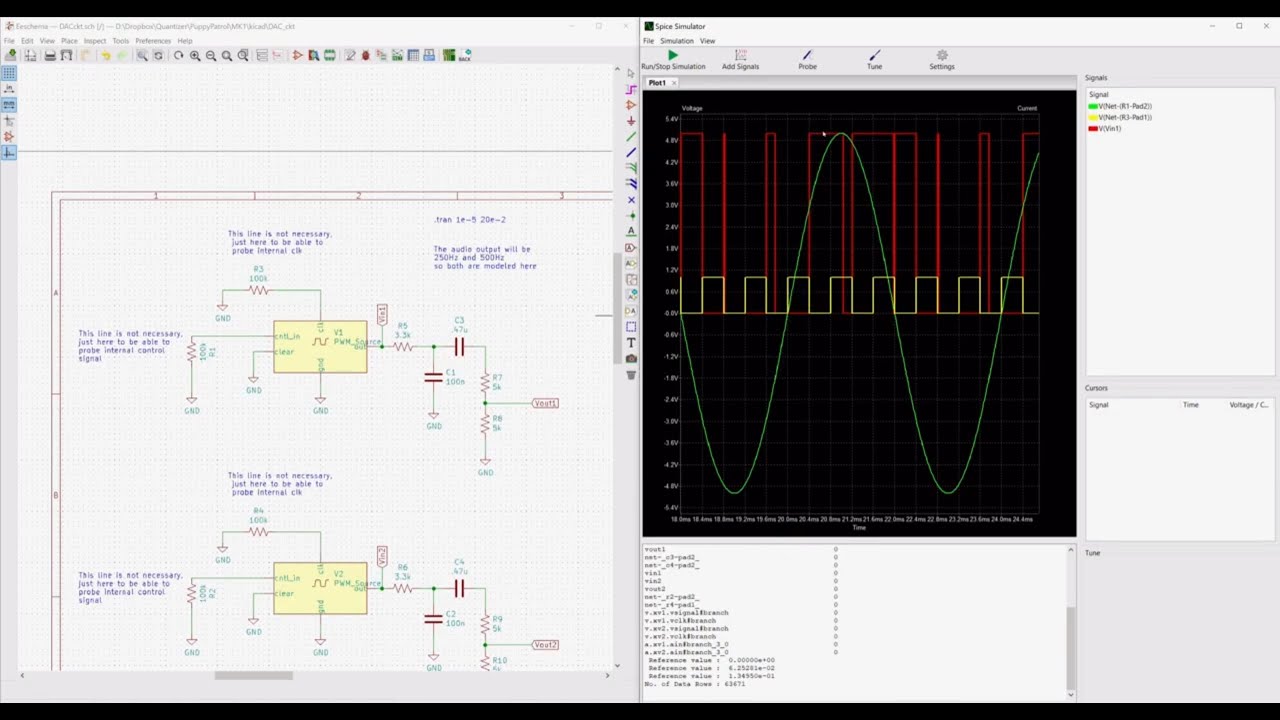Select the Place Image tool
Screen dimensions: 1280x720
(630, 358)
